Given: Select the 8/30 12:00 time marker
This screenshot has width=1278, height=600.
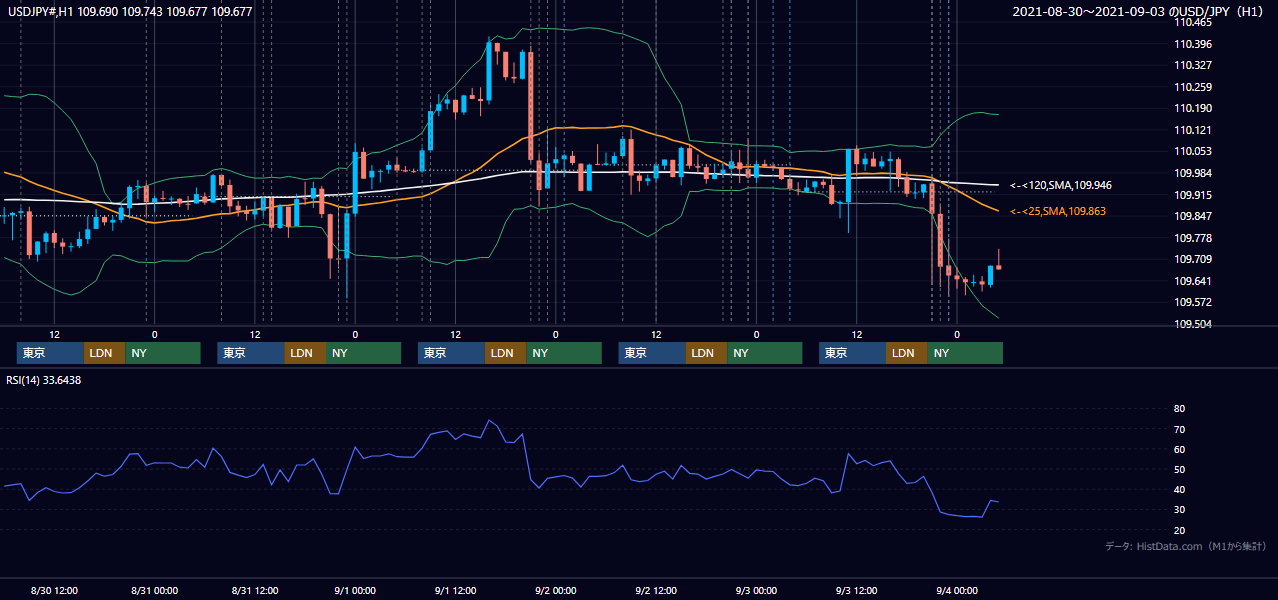Looking at the screenshot, I should pos(54,590).
